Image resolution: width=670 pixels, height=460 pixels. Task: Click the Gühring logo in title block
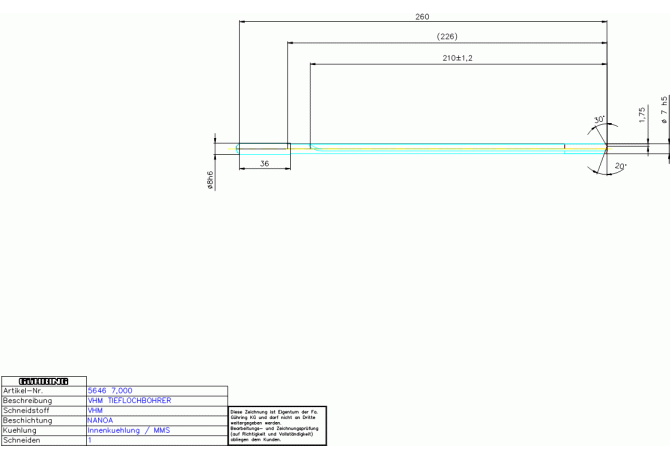point(43,381)
